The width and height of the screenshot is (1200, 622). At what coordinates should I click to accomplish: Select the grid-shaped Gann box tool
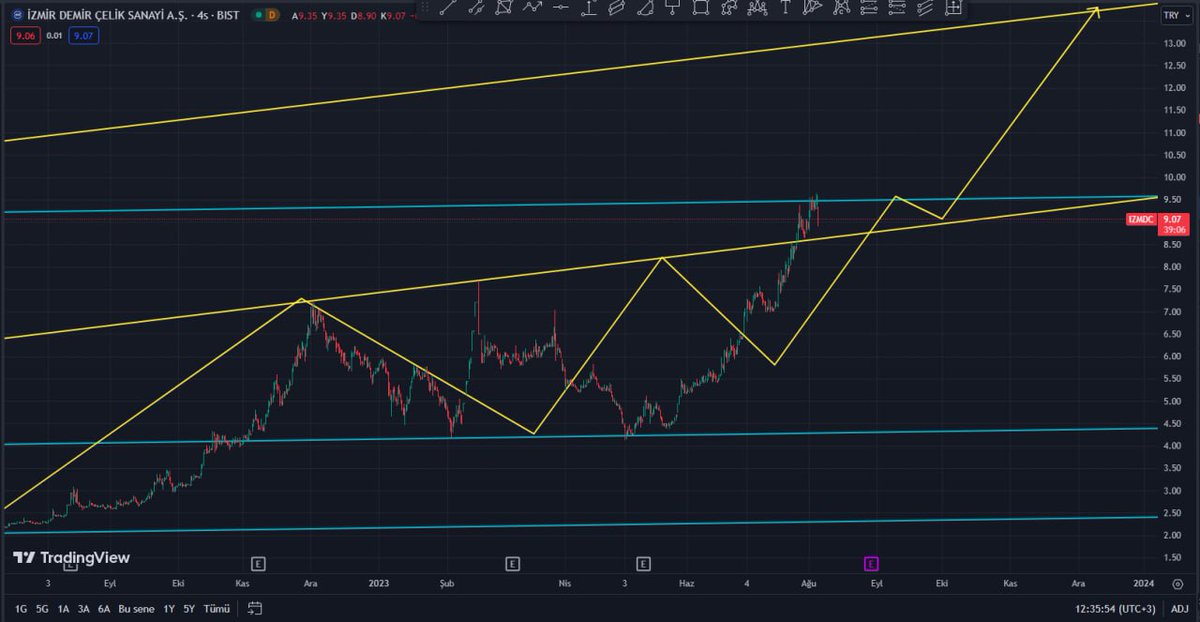[x=953, y=8]
